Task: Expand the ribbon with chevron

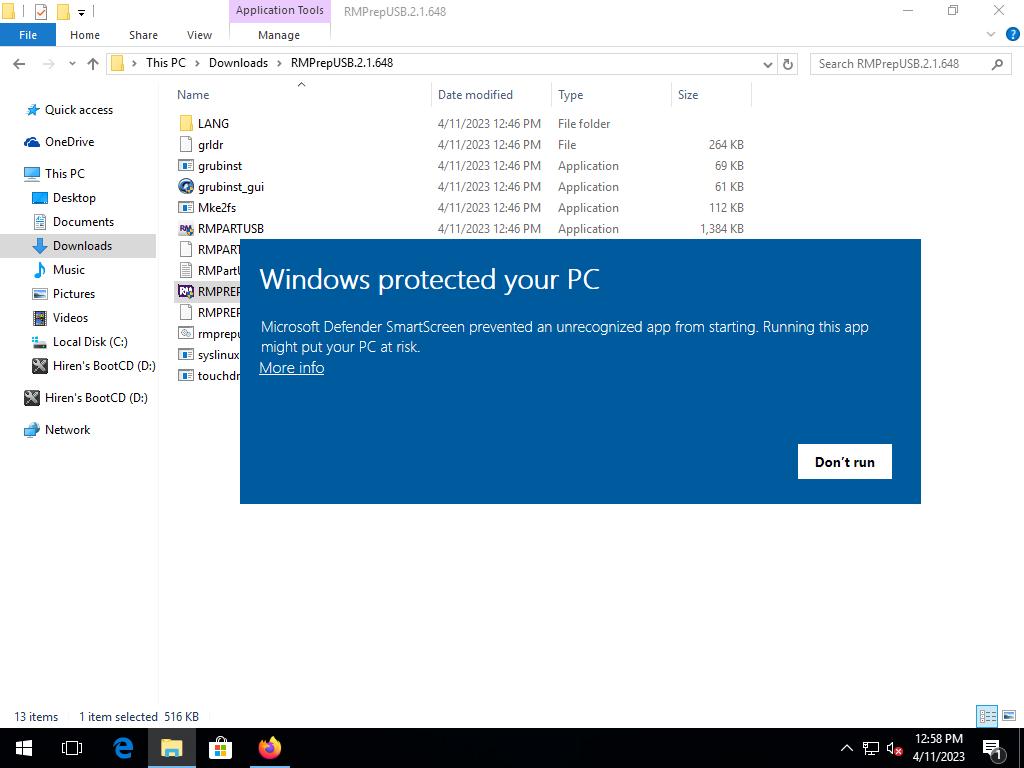Action: tap(991, 34)
